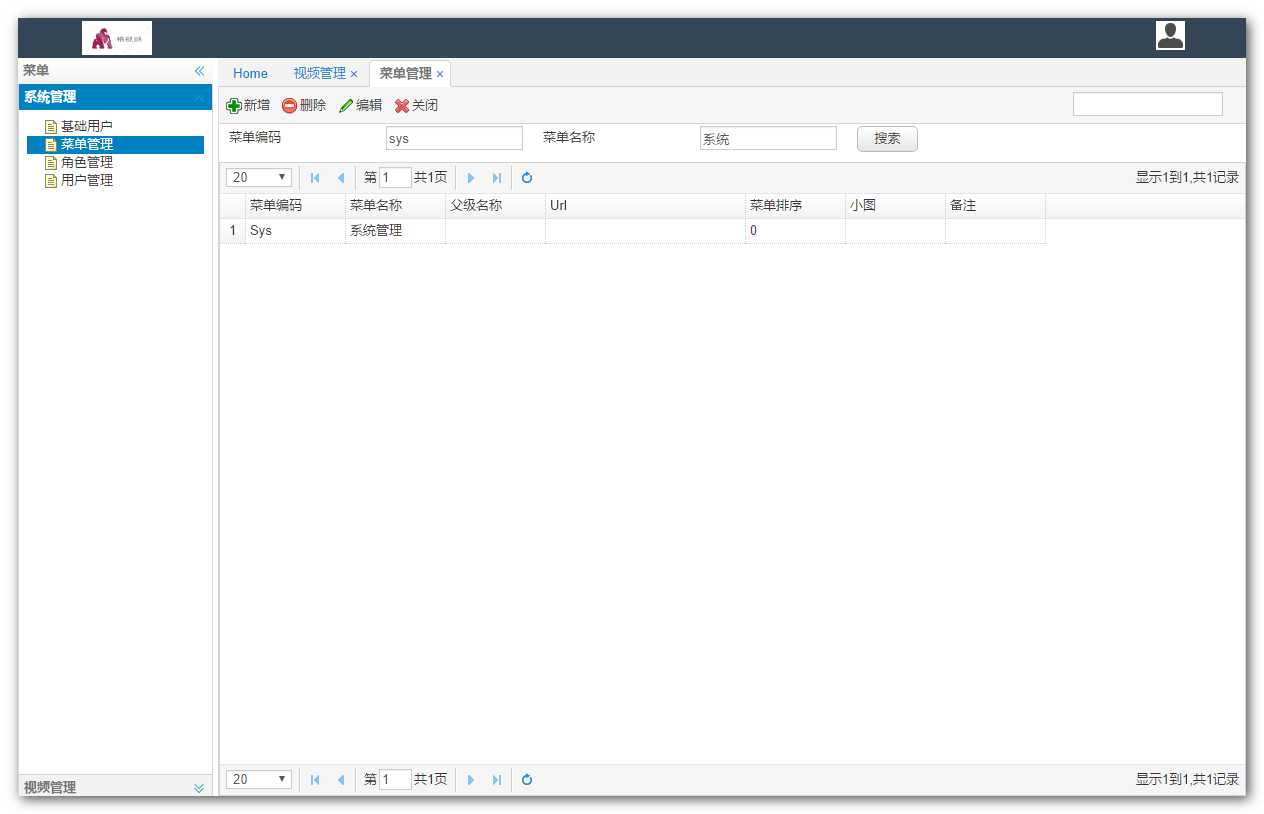1264x814 pixels.
Task: Open the user avatar icon
Action: [1170, 35]
